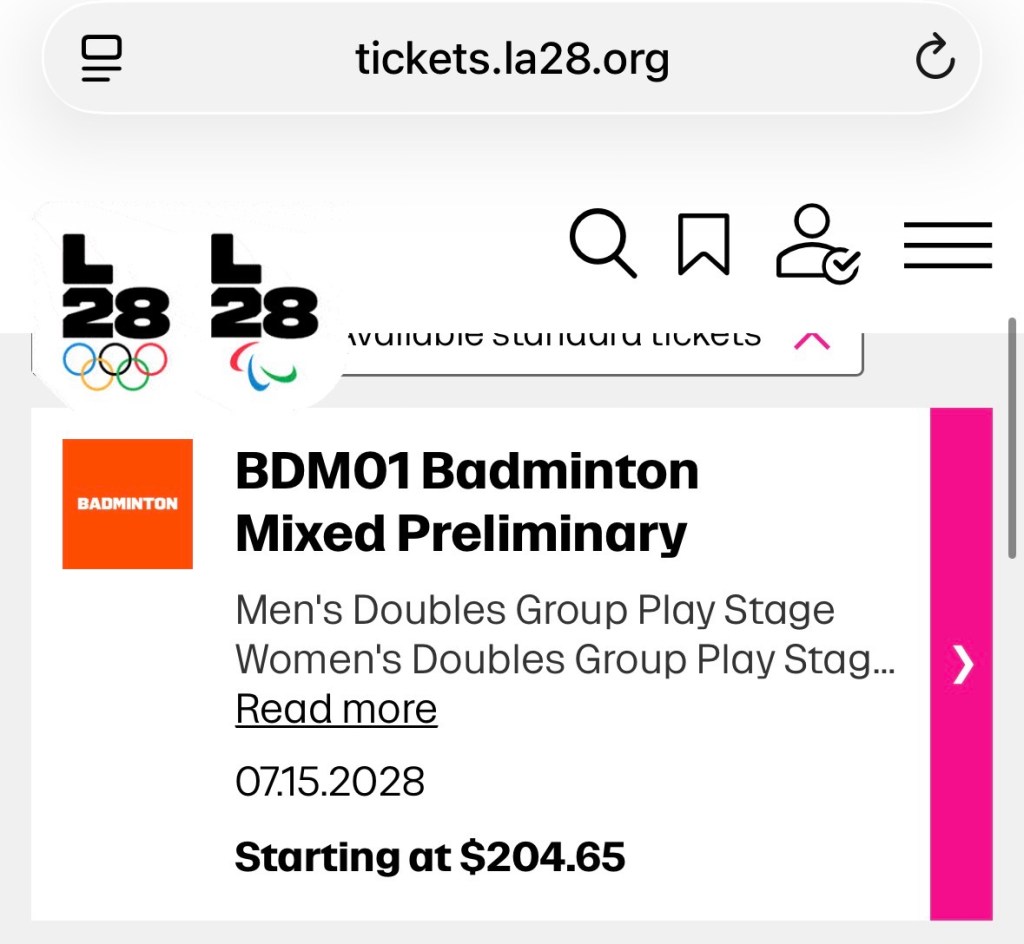
Task: Expand the description with 'Read more'
Action: point(336,709)
